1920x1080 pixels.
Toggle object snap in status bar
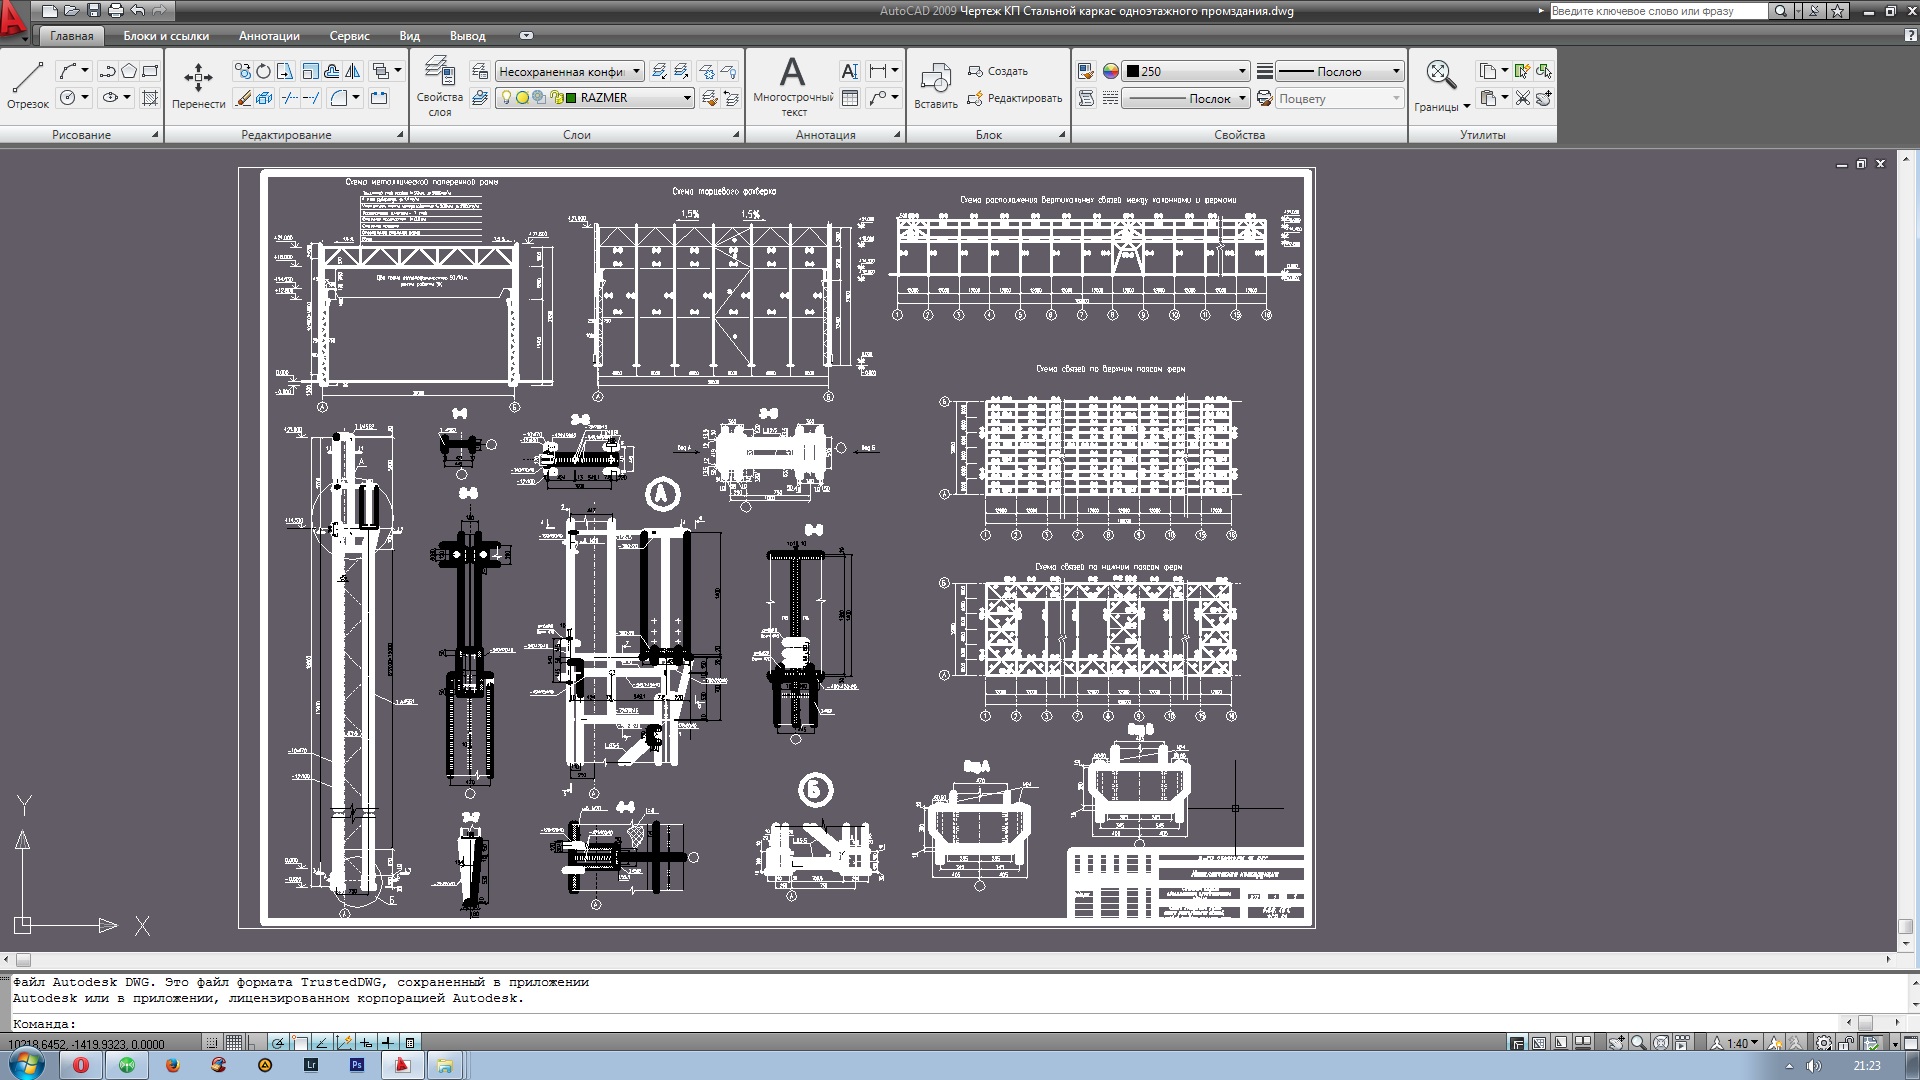(x=300, y=1043)
